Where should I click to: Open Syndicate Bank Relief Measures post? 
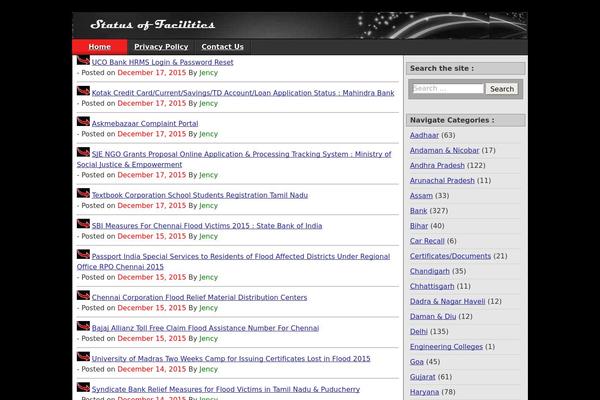pyautogui.click(x=226, y=389)
